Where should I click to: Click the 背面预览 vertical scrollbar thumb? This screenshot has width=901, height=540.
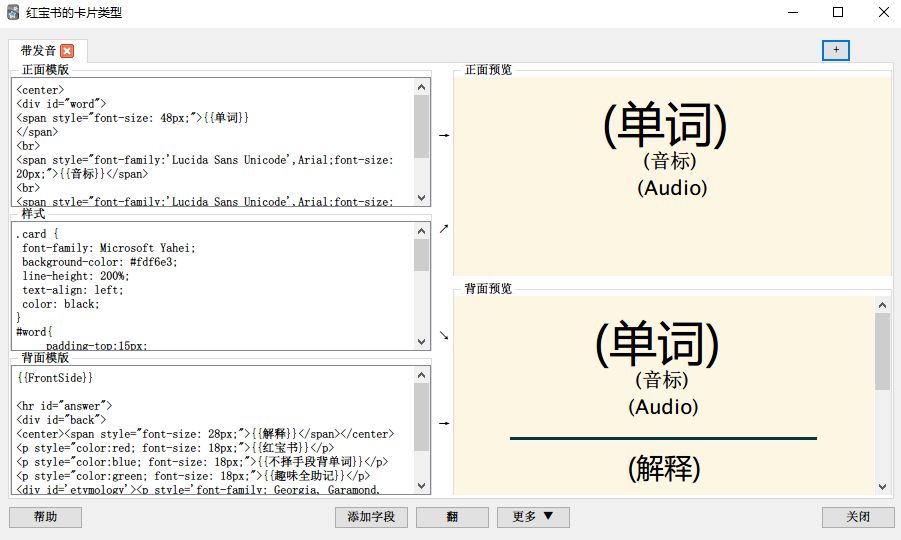click(x=882, y=351)
